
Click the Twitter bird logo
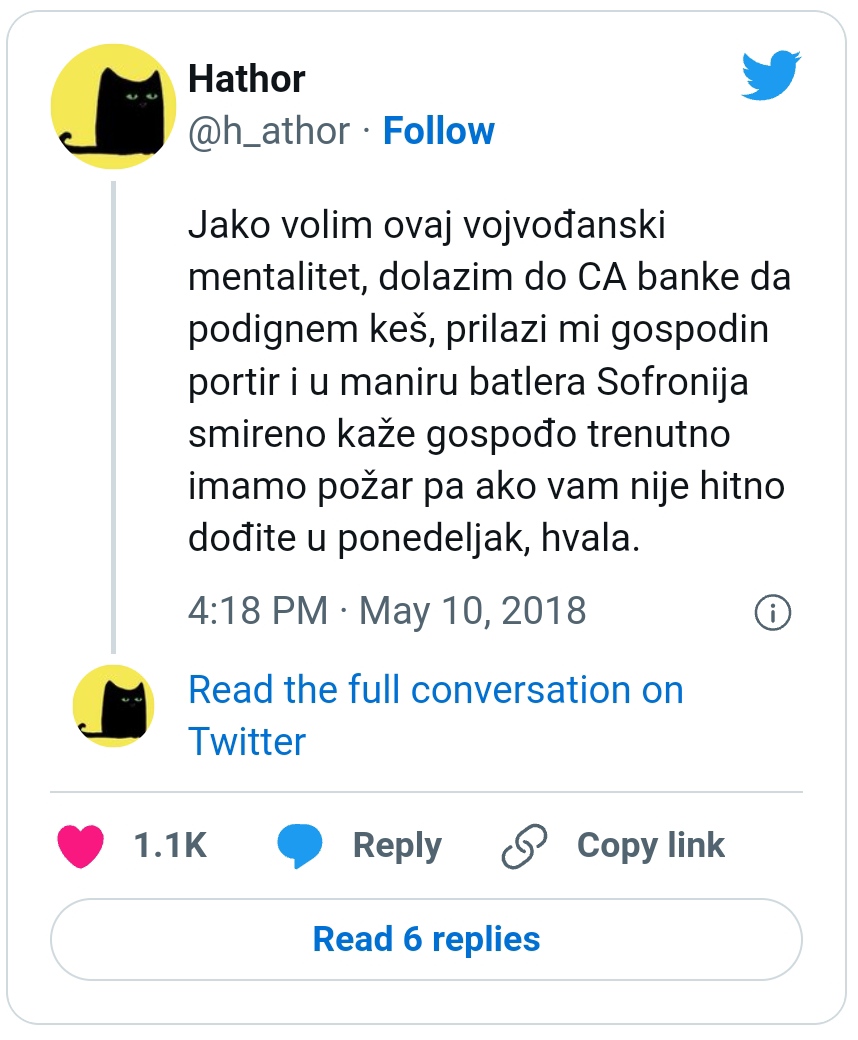pos(771,77)
